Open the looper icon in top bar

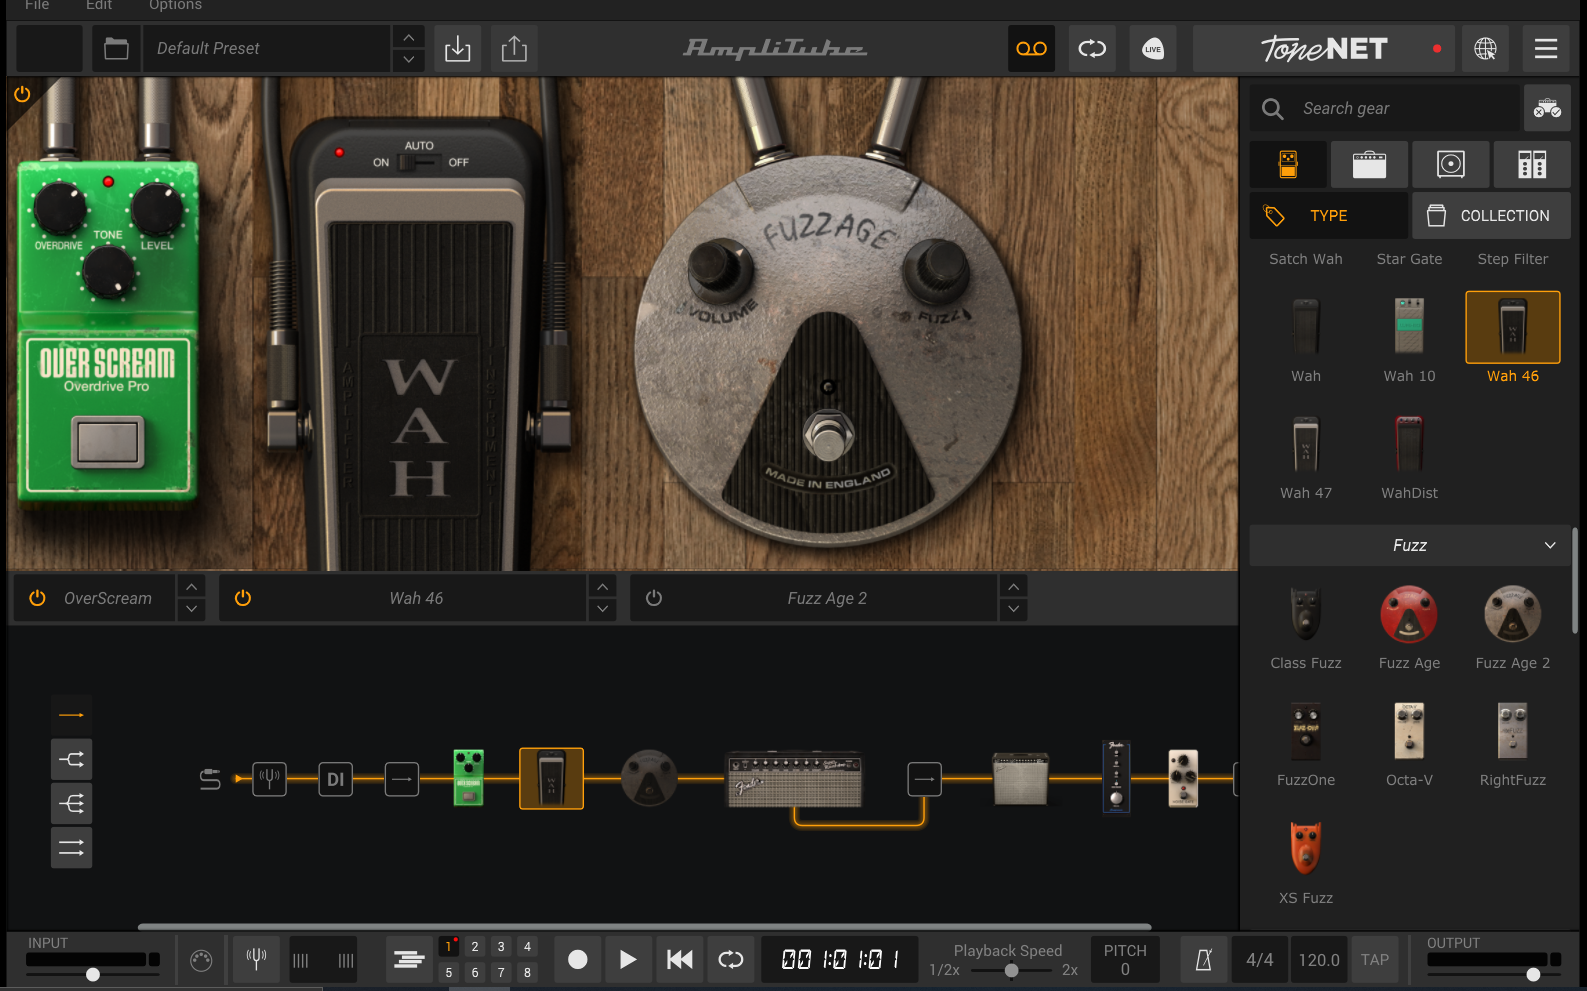point(1092,48)
